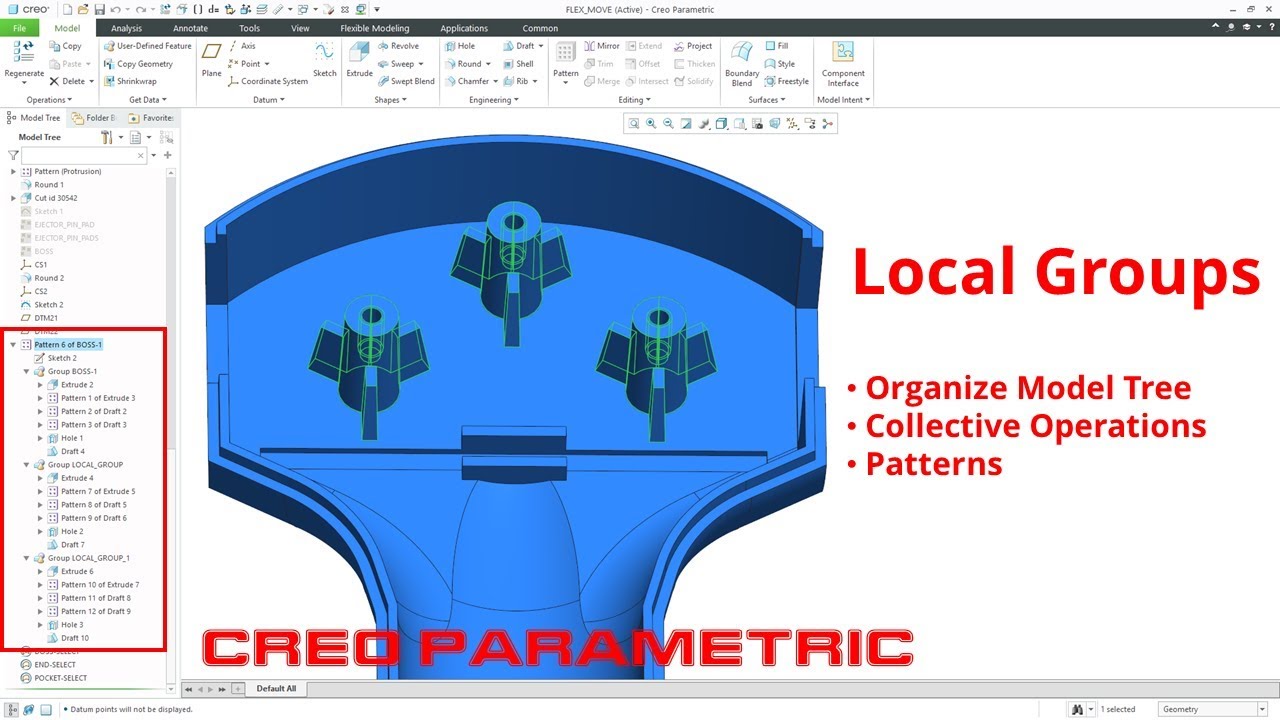Switch to the Analysis tab
Viewport: 1280px width, 720px height.
[x=126, y=28]
